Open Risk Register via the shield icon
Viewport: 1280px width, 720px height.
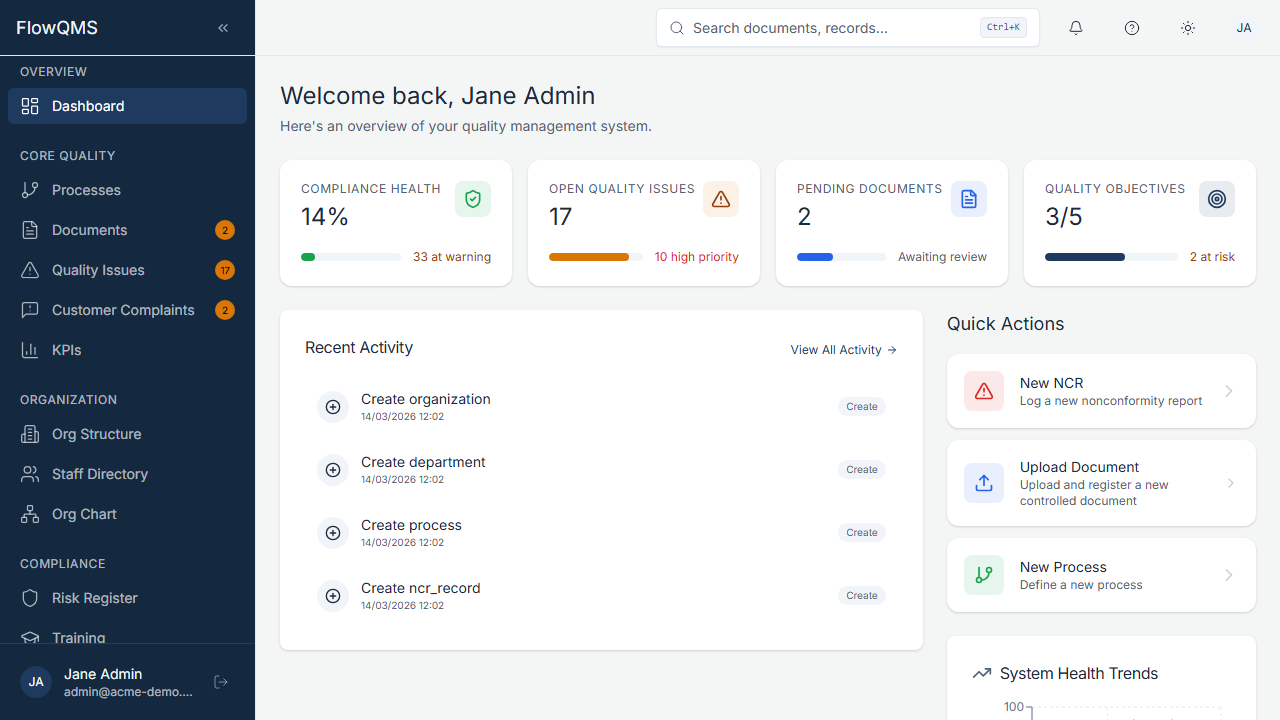point(31,598)
